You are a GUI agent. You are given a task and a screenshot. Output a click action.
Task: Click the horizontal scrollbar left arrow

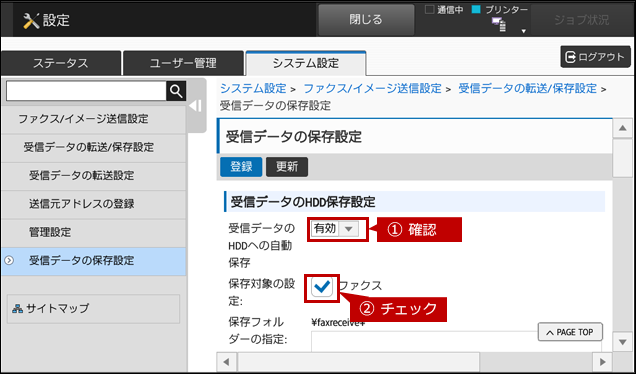pos(227,361)
